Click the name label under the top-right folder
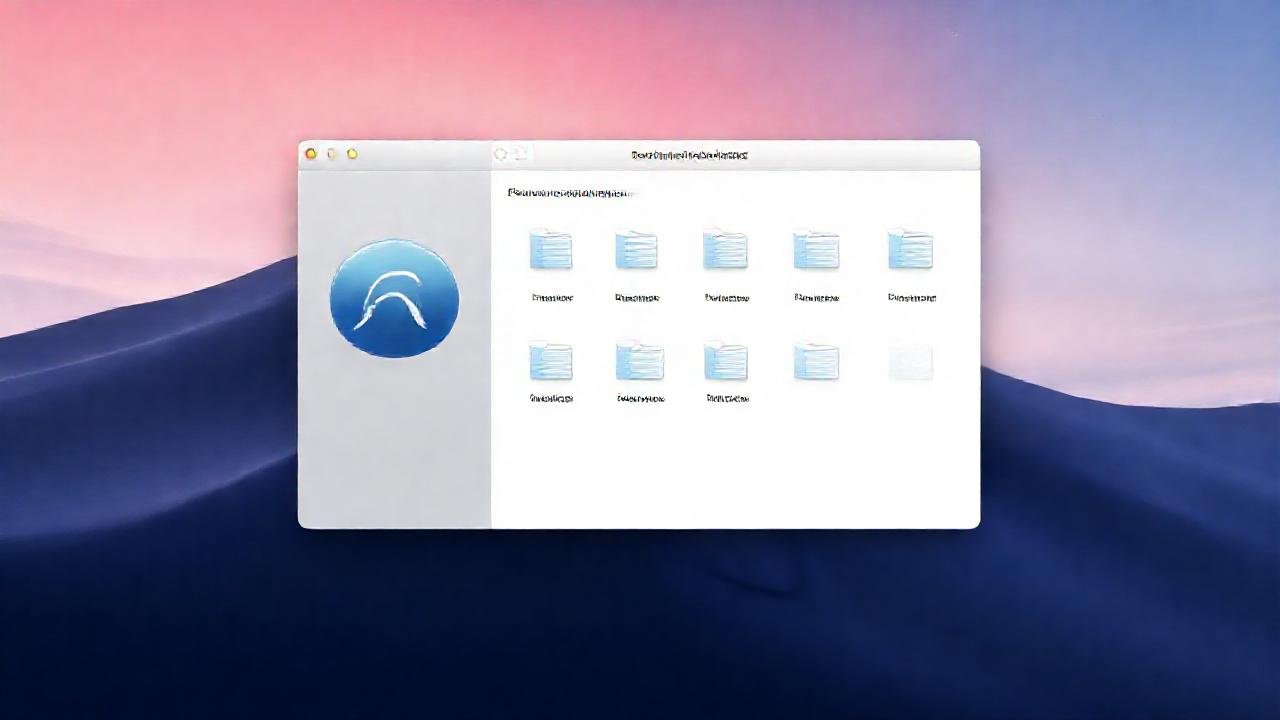1280x720 pixels. click(x=912, y=297)
